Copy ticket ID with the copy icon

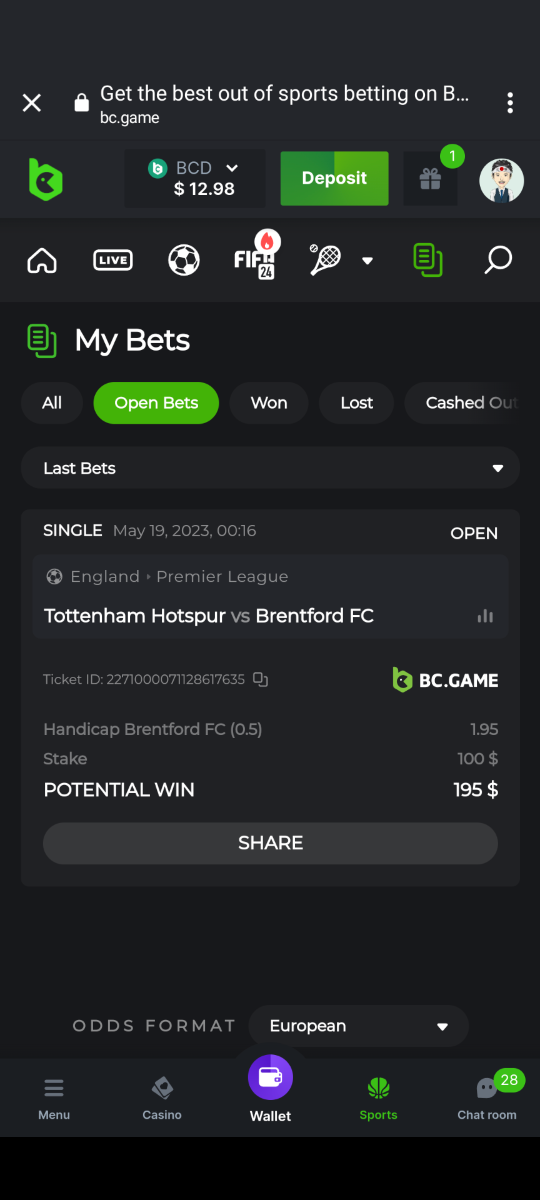coord(260,679)
